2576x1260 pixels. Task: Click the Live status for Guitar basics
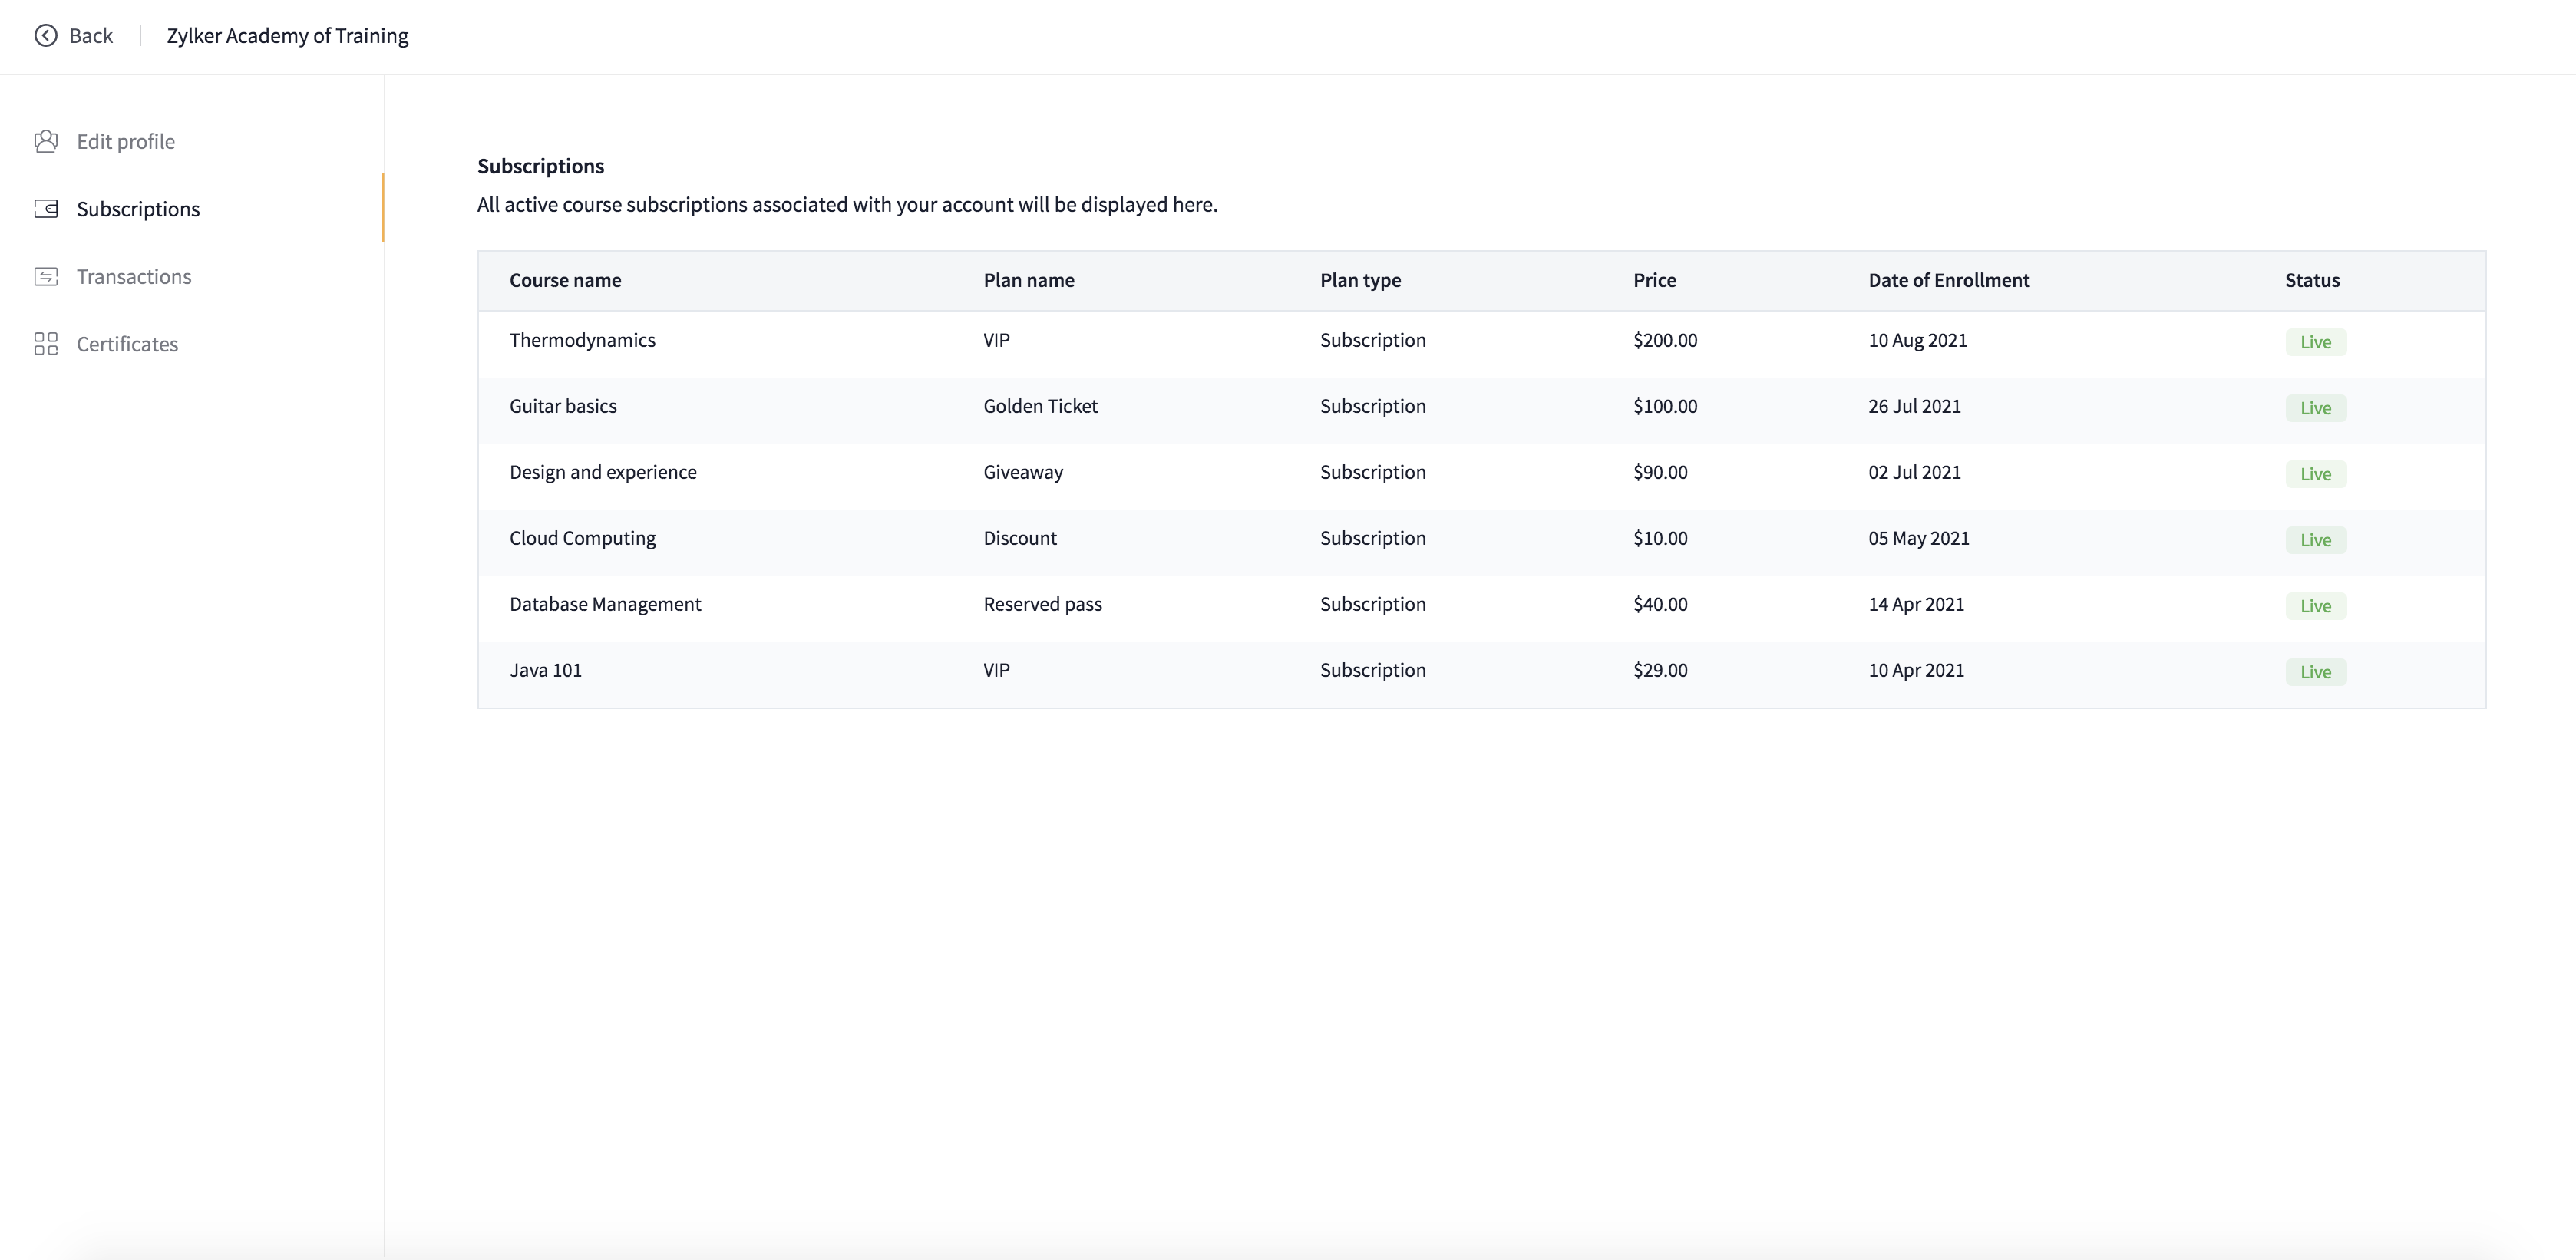[x=2315, y=408]
